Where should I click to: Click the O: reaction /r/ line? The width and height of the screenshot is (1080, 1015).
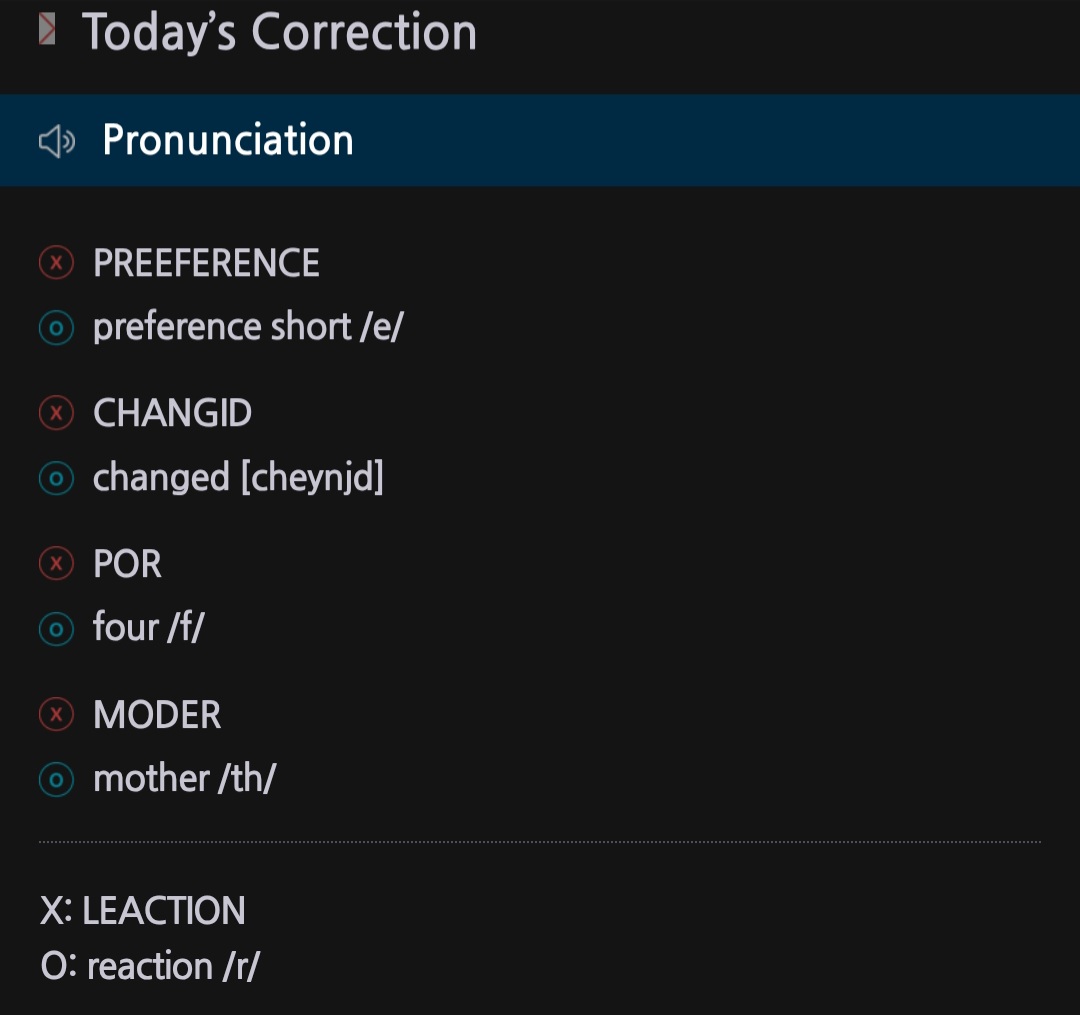150,967
